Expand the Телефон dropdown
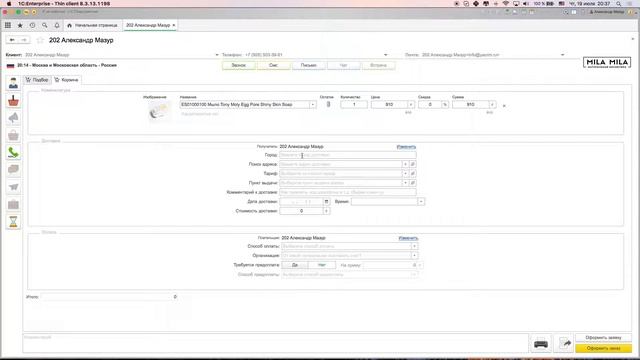The height and width of the screenshot is (360, 640). pos(386,55)
